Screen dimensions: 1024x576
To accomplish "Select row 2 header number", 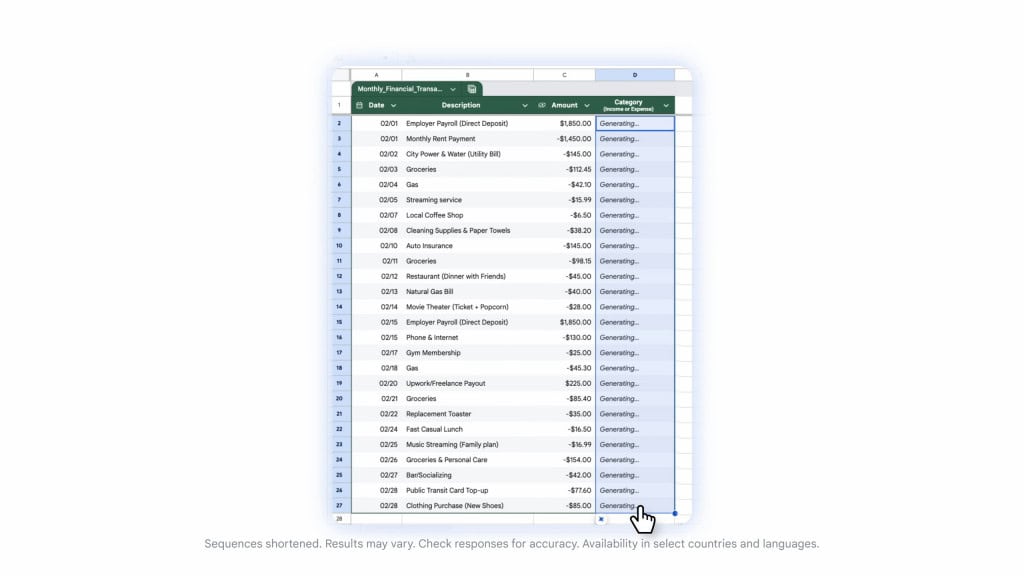I will 339,124.
